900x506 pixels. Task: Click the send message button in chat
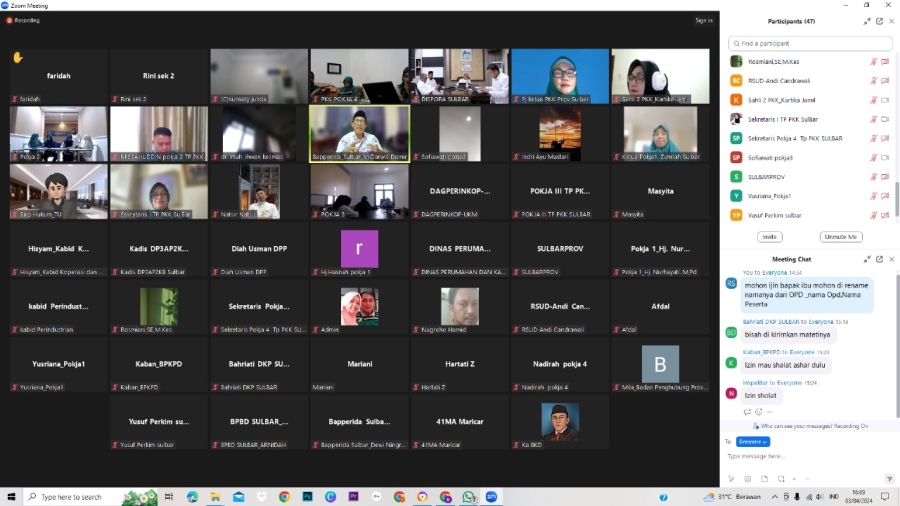(889, 479)
